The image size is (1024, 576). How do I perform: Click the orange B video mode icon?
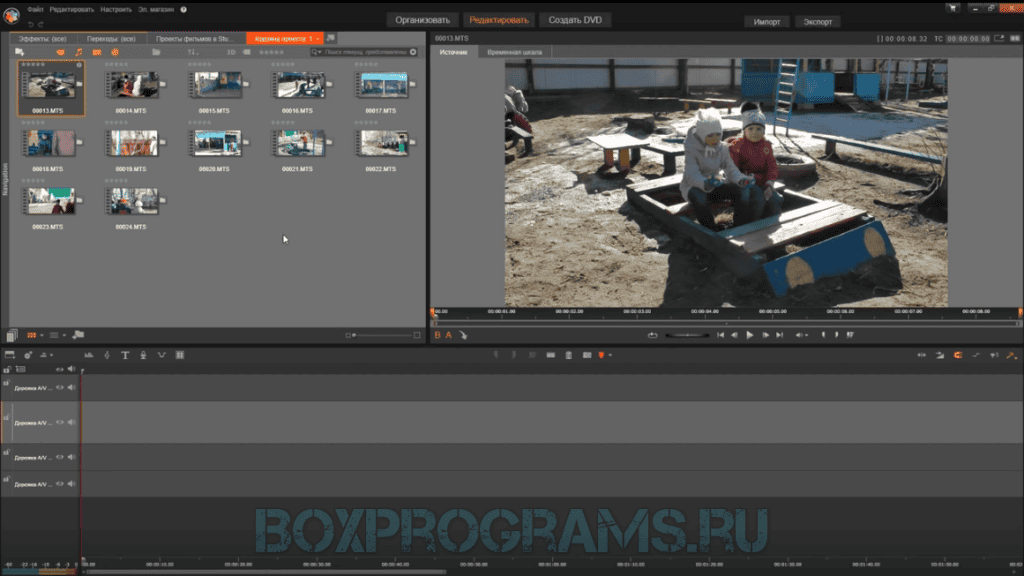[x=438, y=335]
